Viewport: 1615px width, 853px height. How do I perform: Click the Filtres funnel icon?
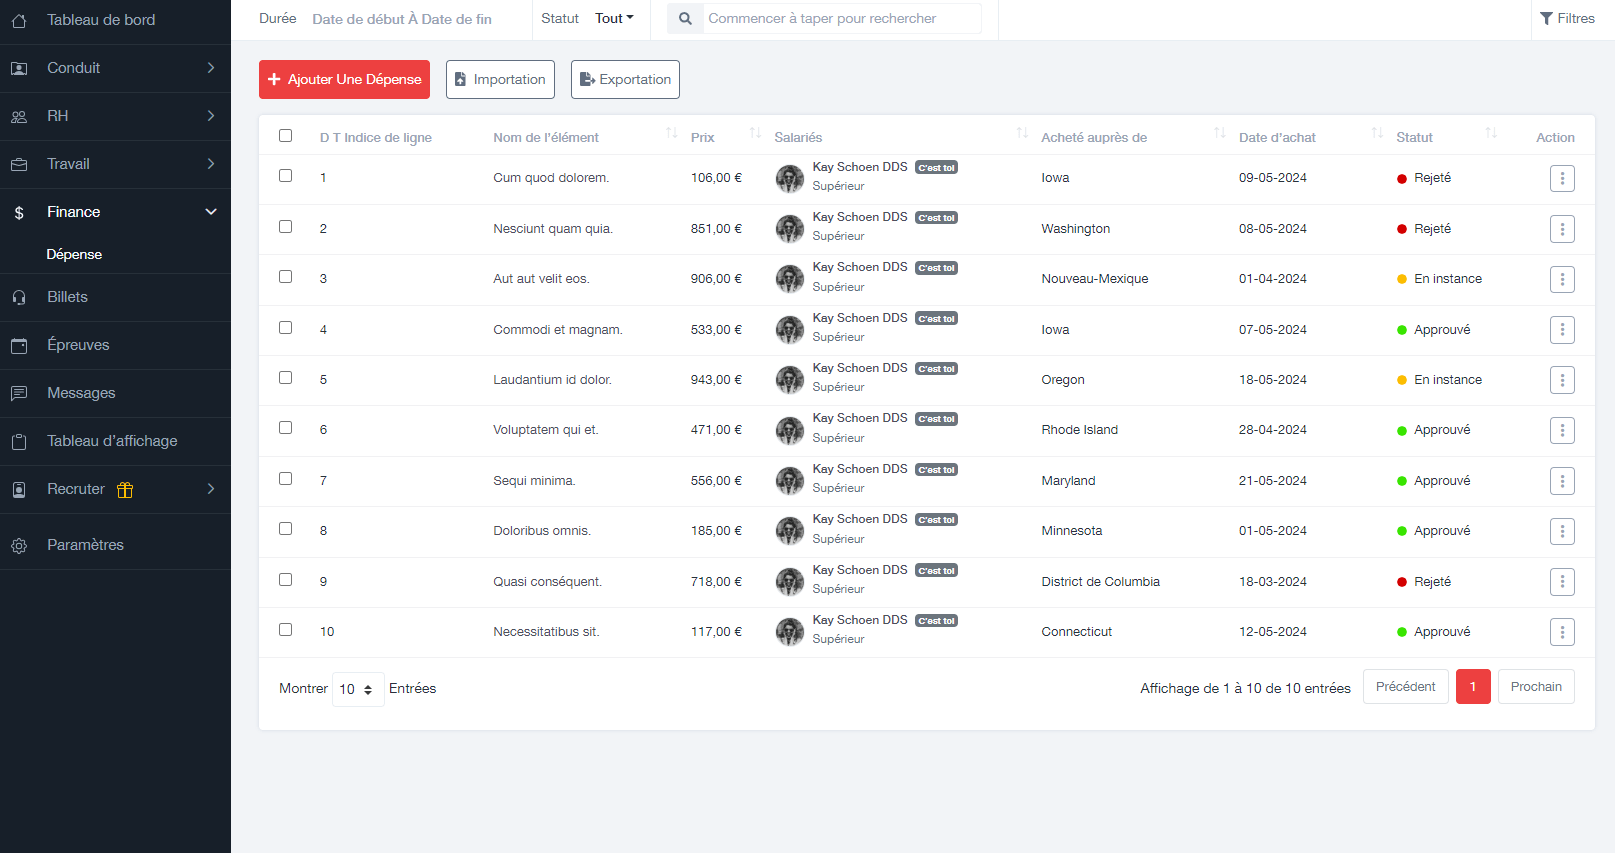(x=1546, y=19)
